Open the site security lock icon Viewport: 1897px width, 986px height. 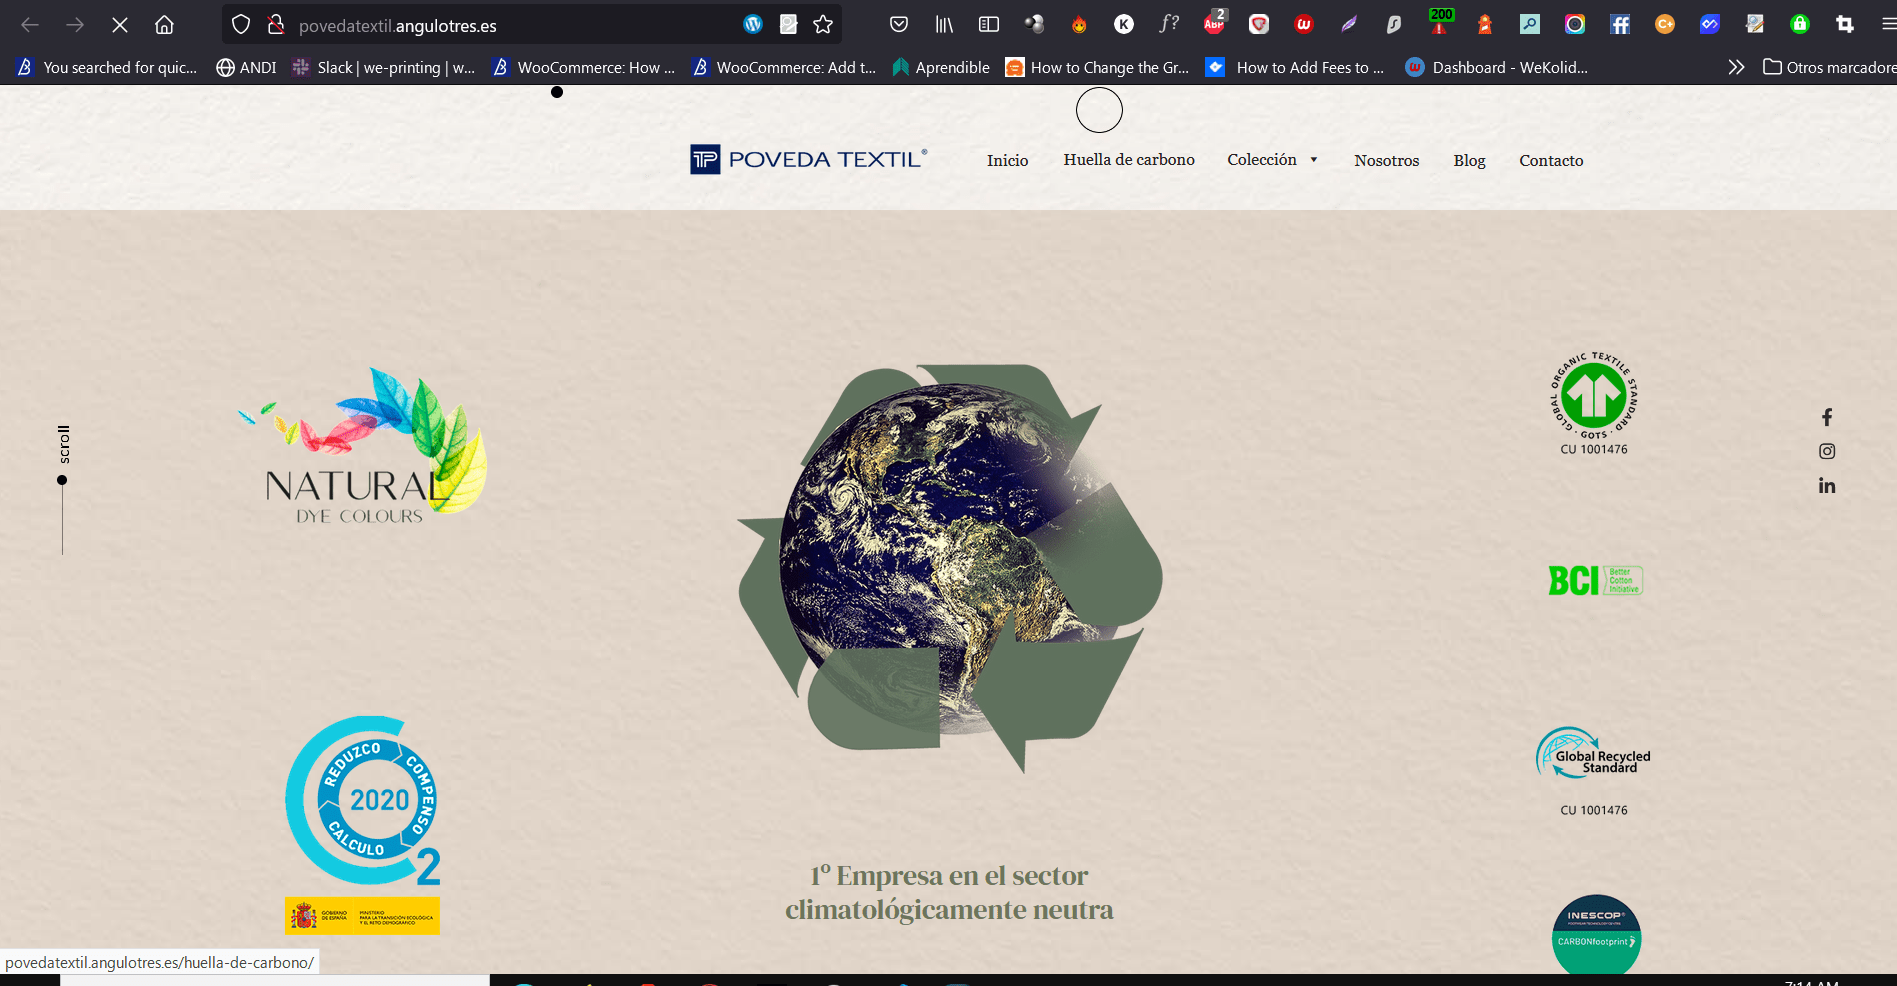click(276, 25)
